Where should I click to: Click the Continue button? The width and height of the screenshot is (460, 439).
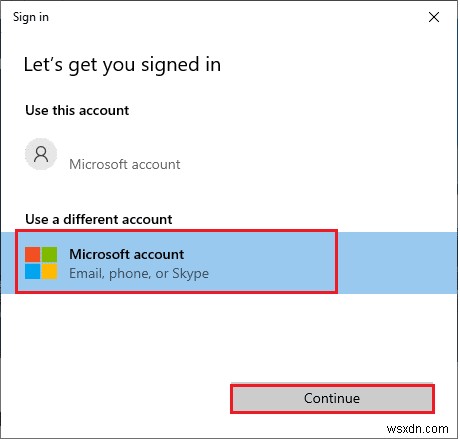pos(332,399)
